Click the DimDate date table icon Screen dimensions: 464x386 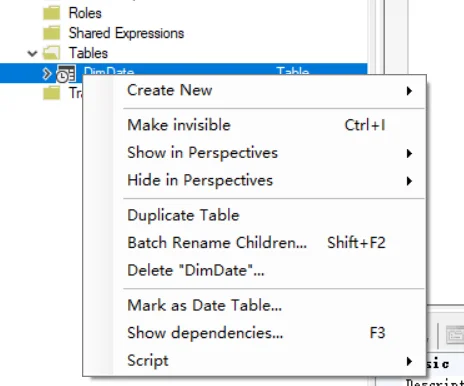pyautogui.click(x=66, y=74)
